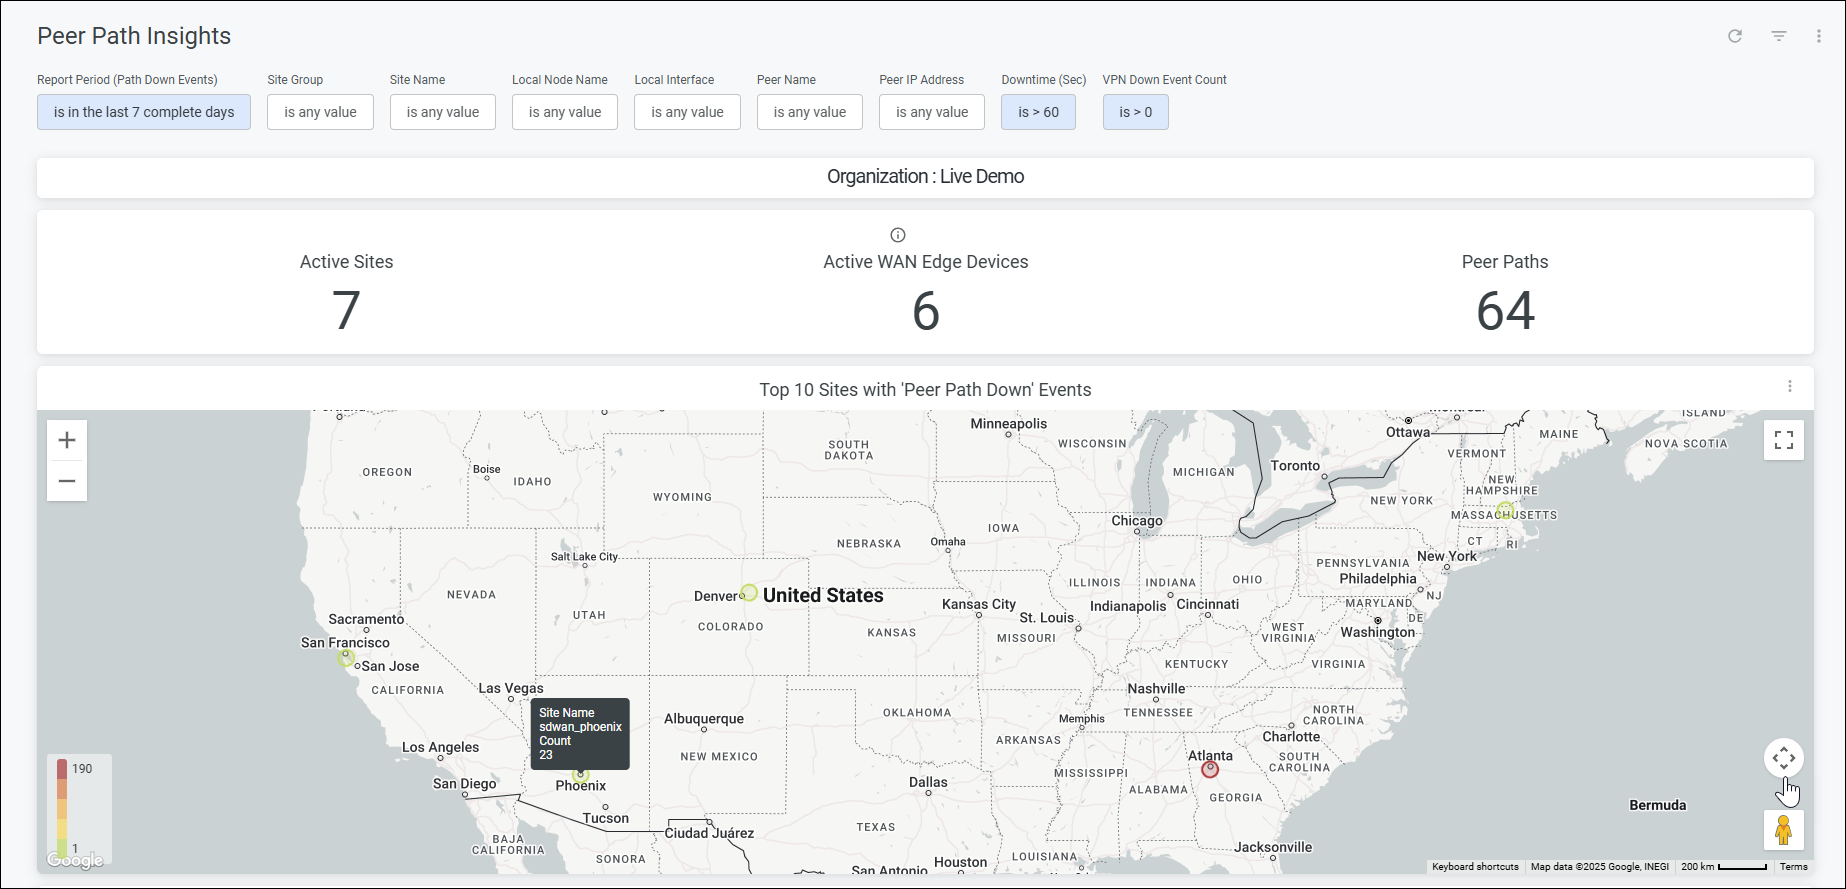Click the info icon above Active WAN Edge Devices
1846x889 pixels.
pos(898,235)
